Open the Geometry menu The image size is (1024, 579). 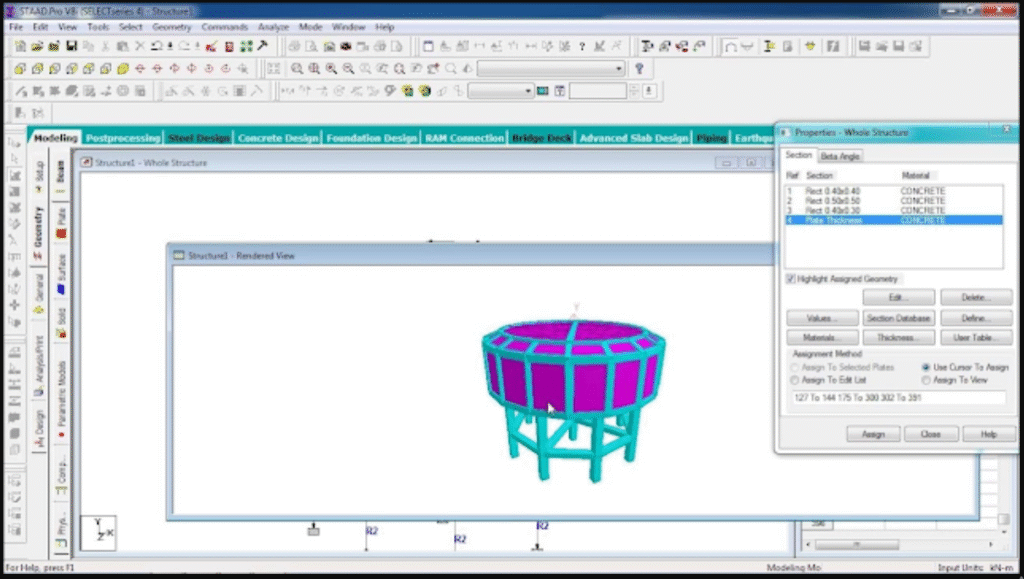pyautogui.click(x=171, y=27)
